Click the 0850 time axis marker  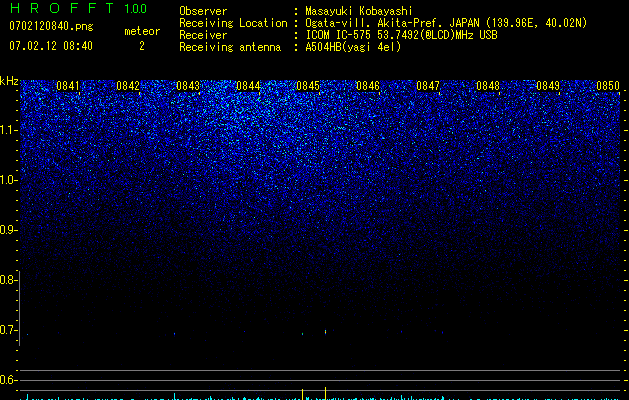click(x=608, y=86)
